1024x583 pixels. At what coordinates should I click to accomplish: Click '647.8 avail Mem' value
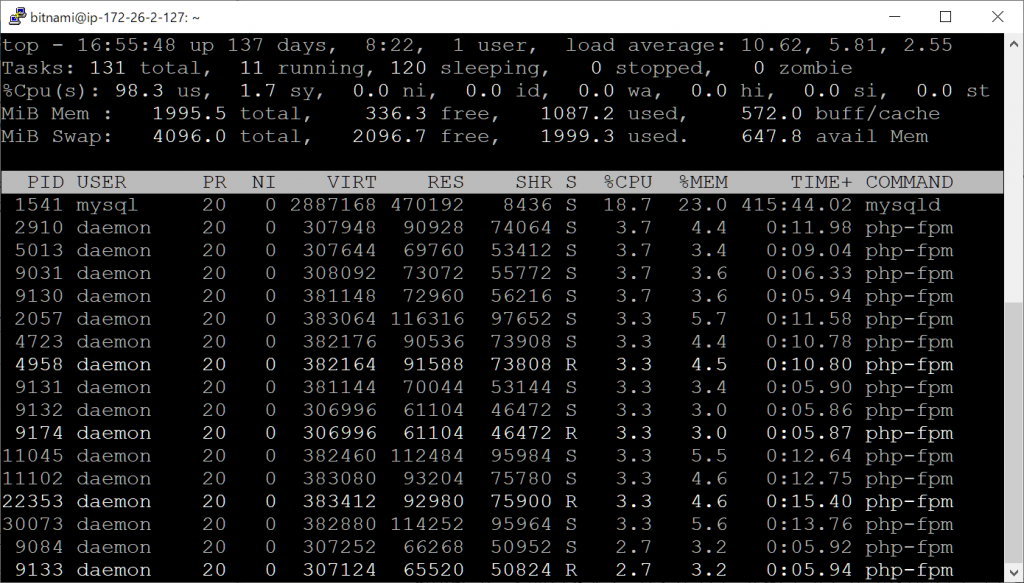point(835,136)
